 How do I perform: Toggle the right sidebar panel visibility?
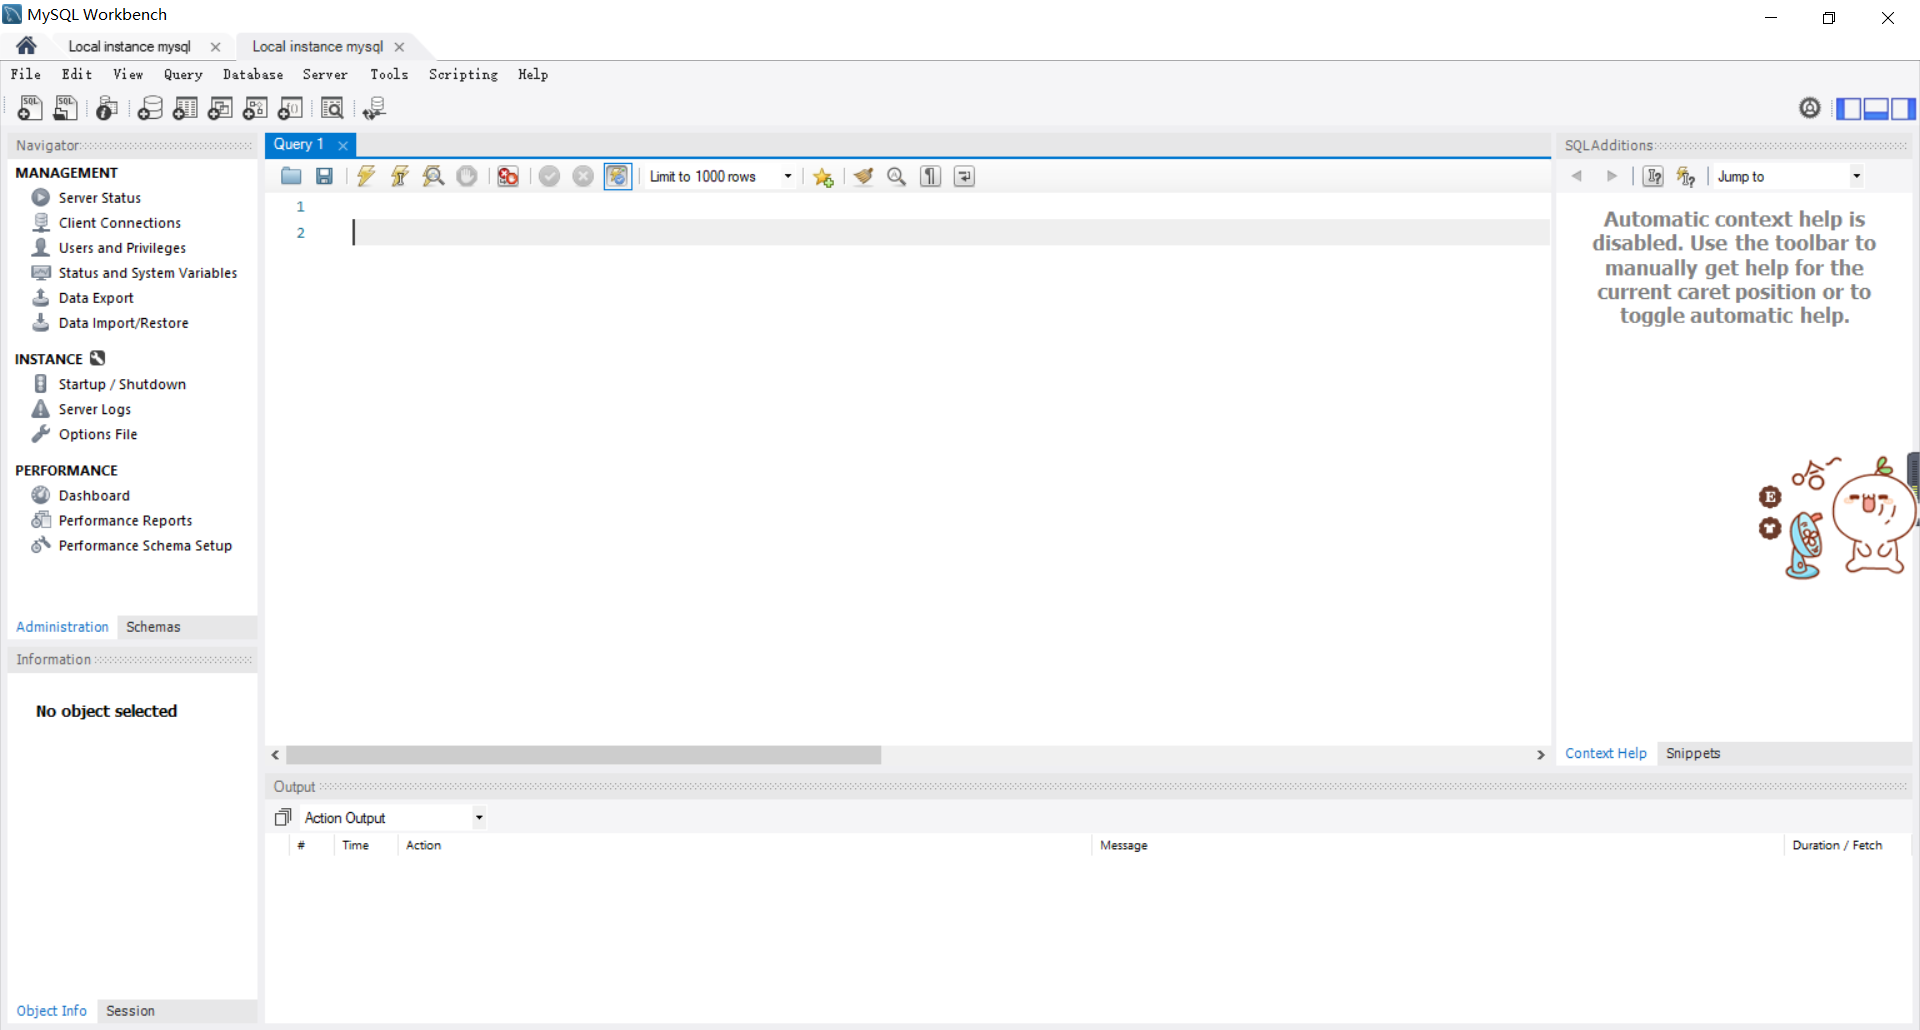pos(1903,108)
